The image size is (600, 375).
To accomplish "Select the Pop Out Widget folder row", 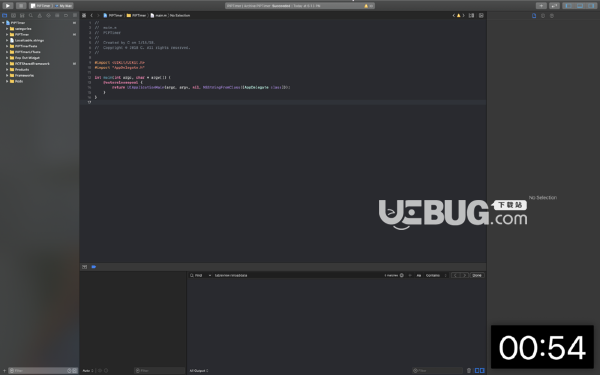I will point(39,58).
